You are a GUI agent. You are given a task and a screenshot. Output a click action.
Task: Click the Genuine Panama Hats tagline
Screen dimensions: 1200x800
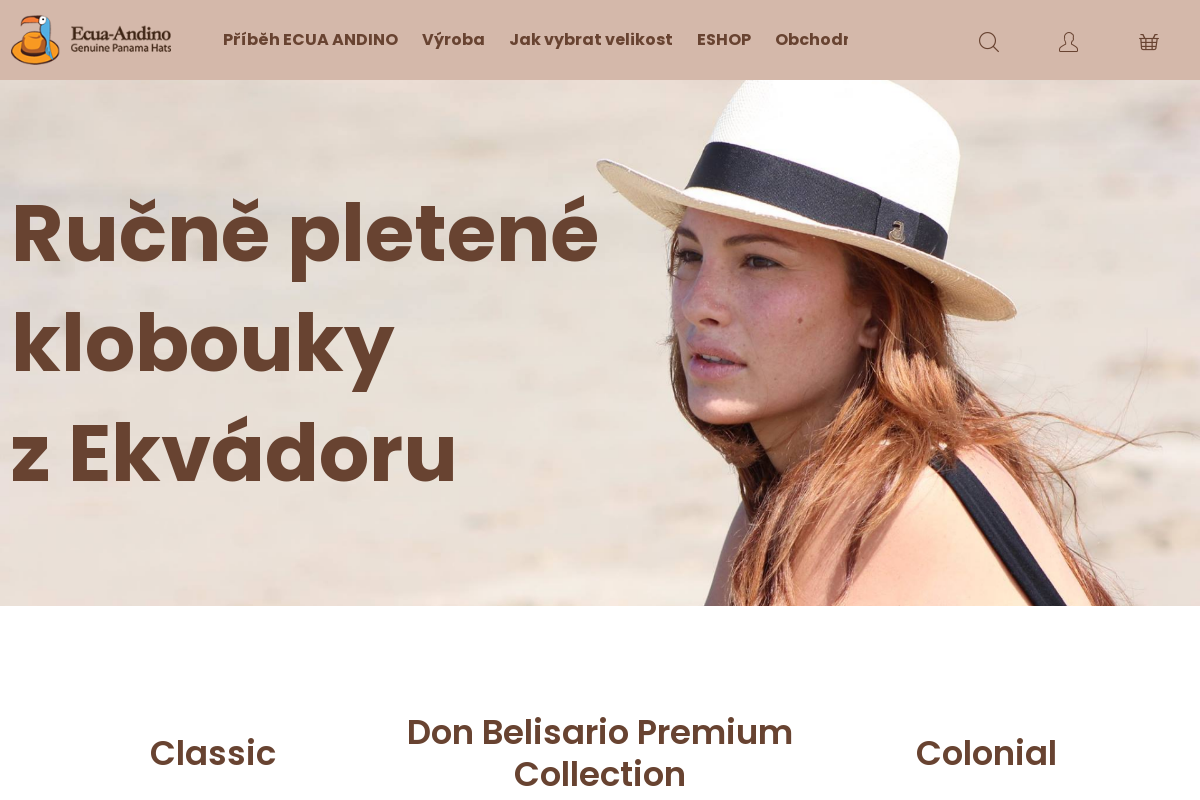pos(121,48)
